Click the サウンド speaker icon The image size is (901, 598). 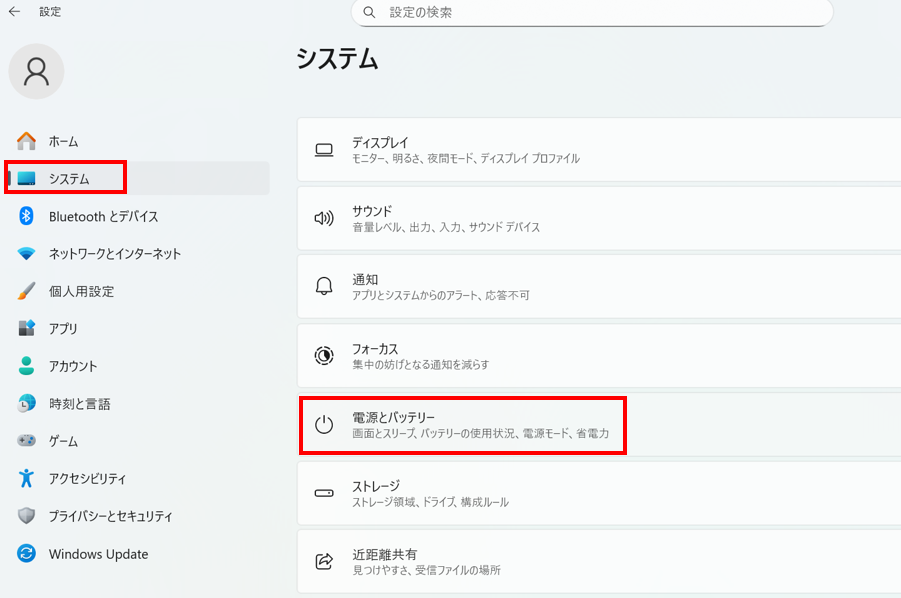324,218
